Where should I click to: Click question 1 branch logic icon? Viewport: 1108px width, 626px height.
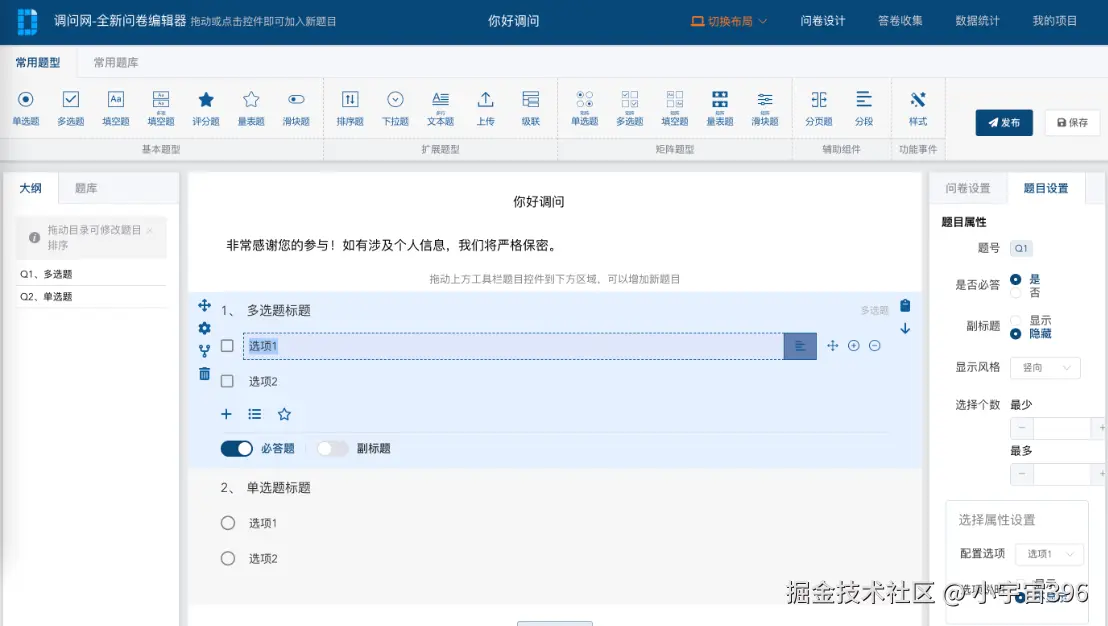point(204,351)
